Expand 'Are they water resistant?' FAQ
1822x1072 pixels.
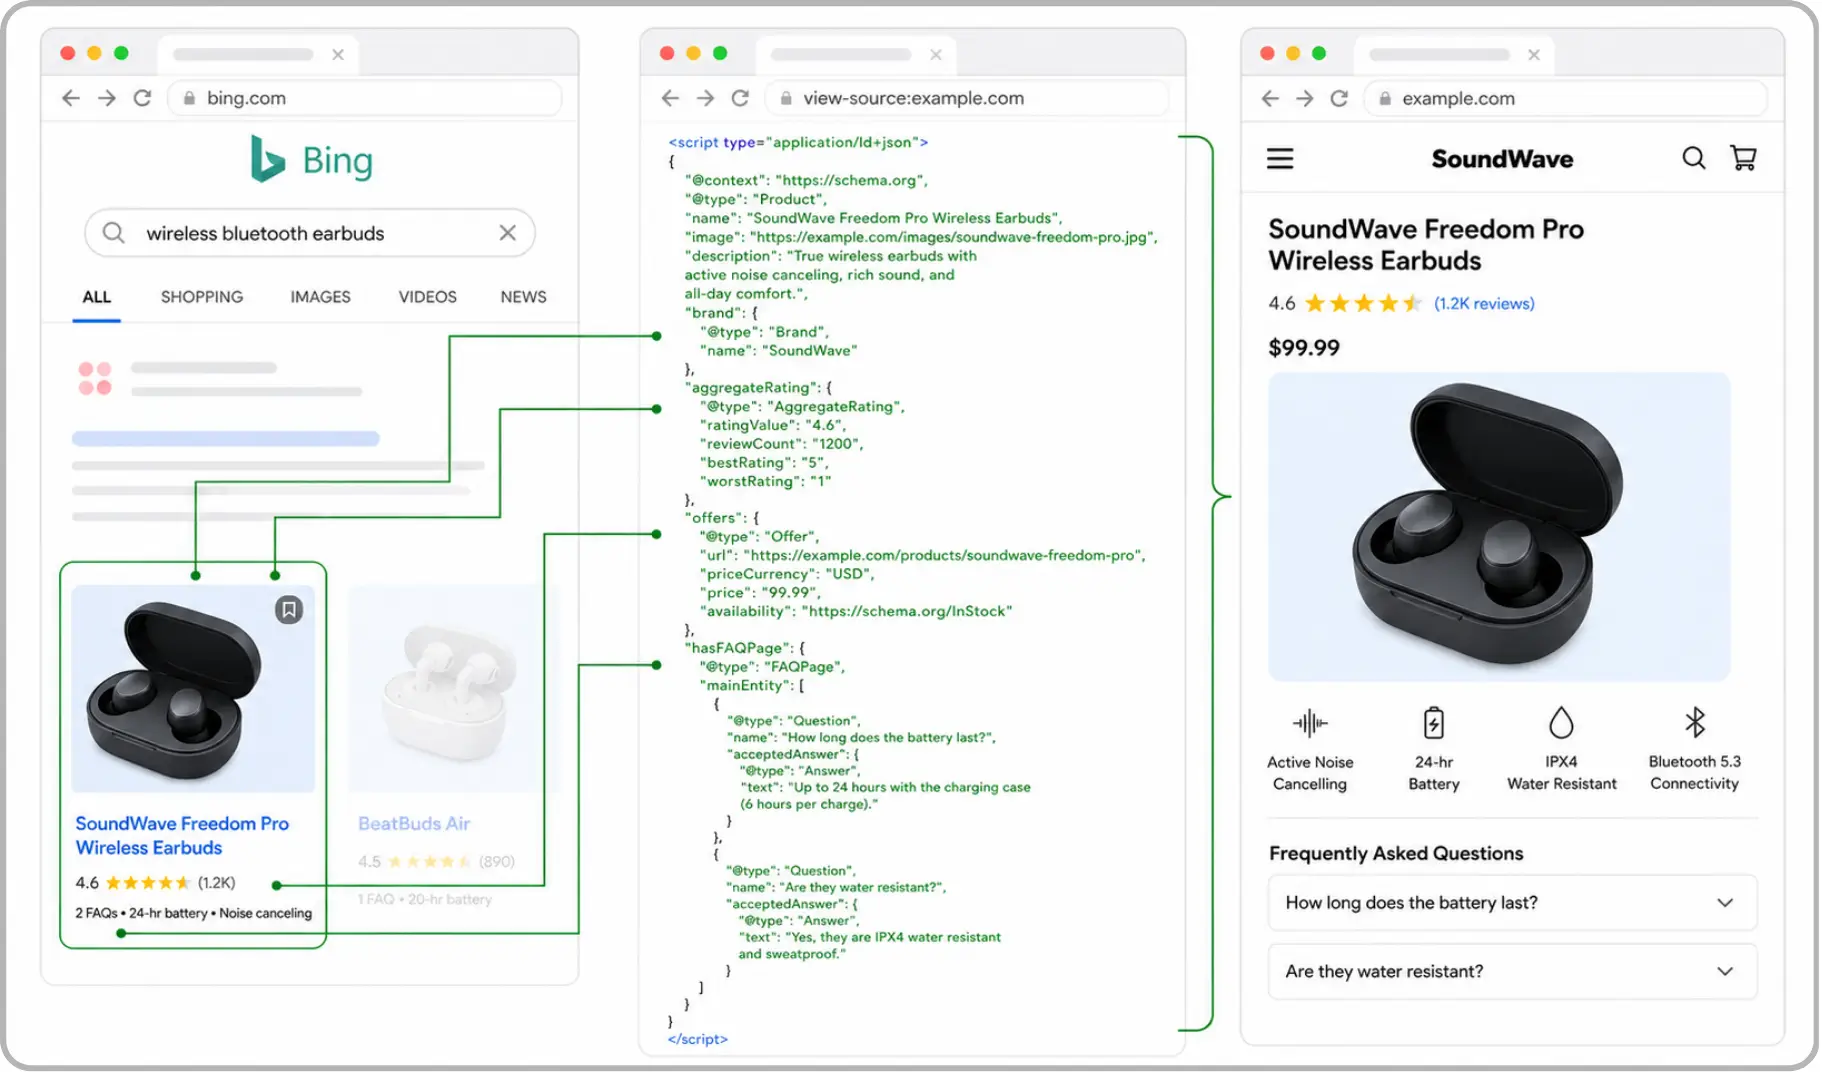pyautogui.click(x=1512, y=972)
